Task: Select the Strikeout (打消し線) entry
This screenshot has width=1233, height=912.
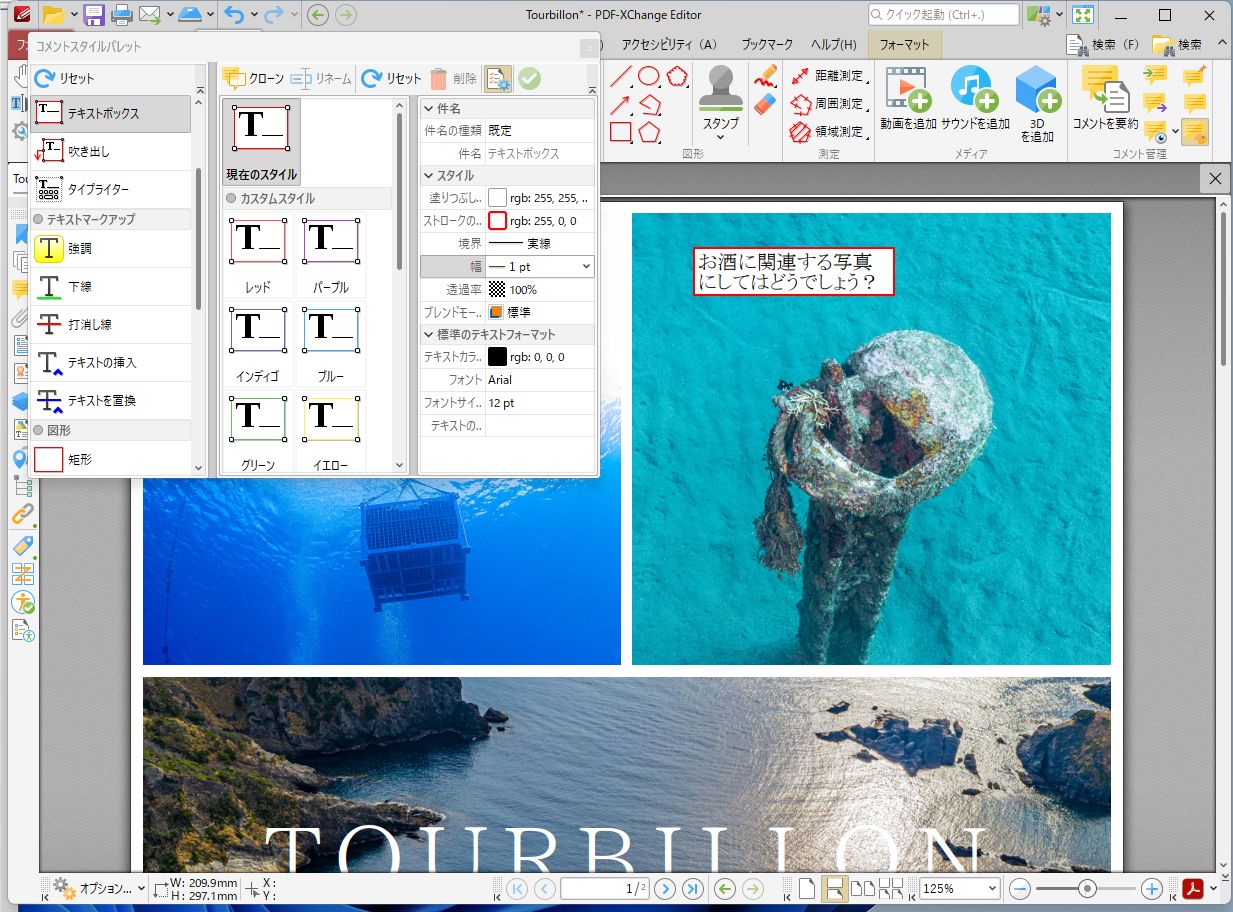Action: (110, 325)
